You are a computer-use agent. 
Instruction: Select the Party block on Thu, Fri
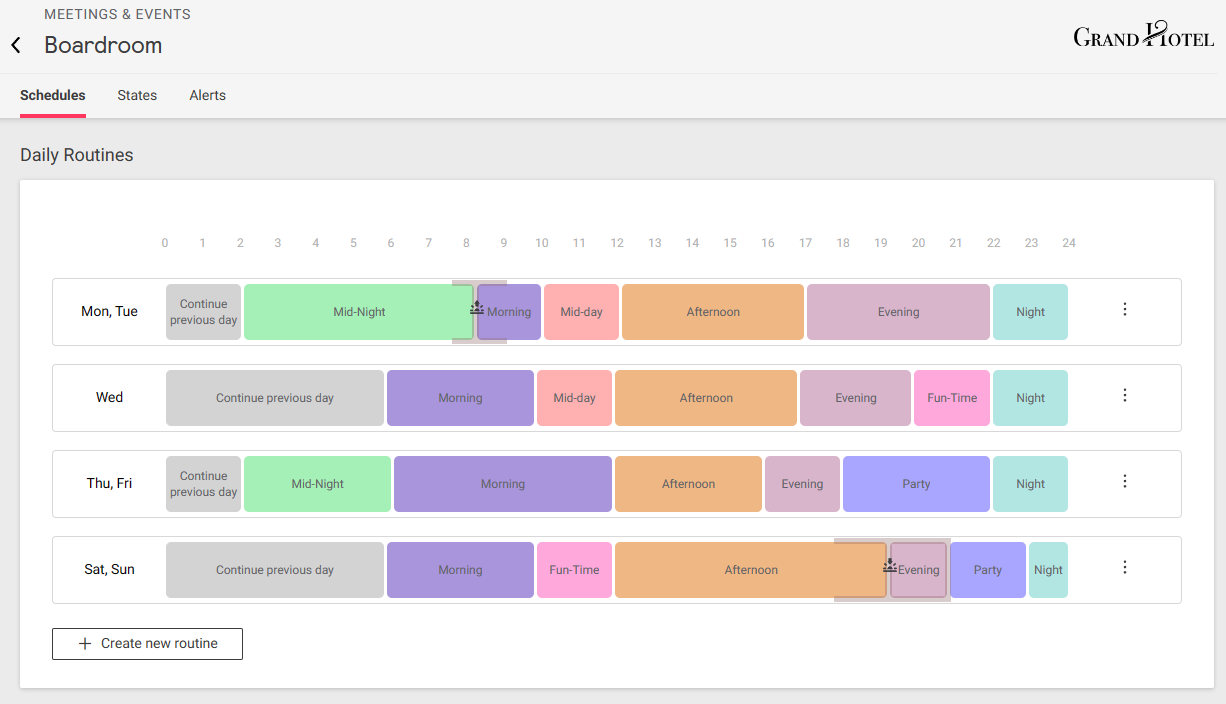click(x=916, y=483)
